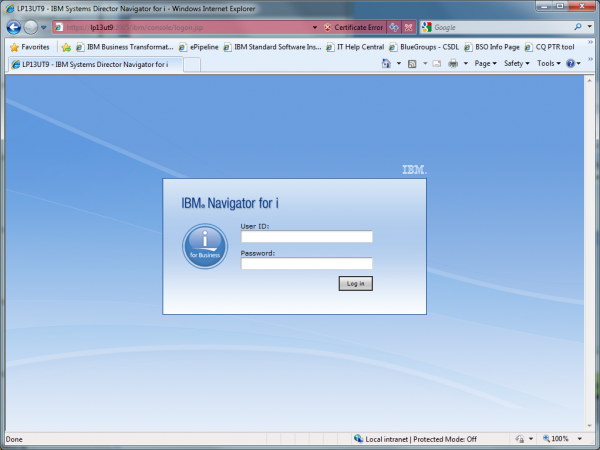This screenshot has height=450, width=600.
Task: Click the Add to Favorites bar icon
Action: (66, 47)
